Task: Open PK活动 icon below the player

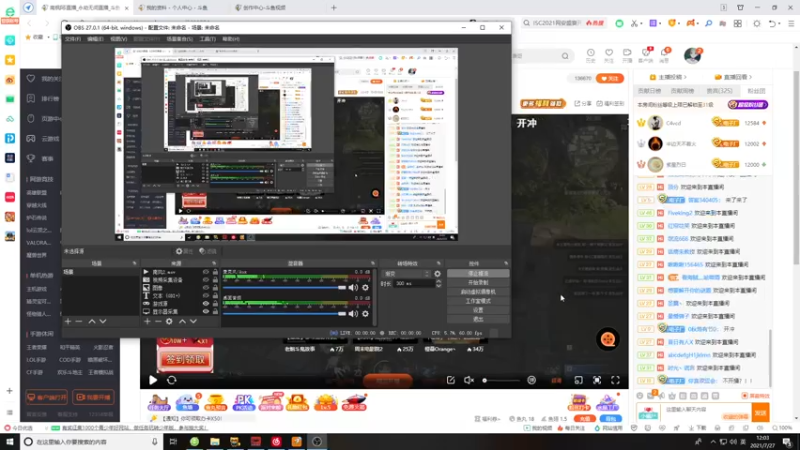Action: [x=243, y=402]
